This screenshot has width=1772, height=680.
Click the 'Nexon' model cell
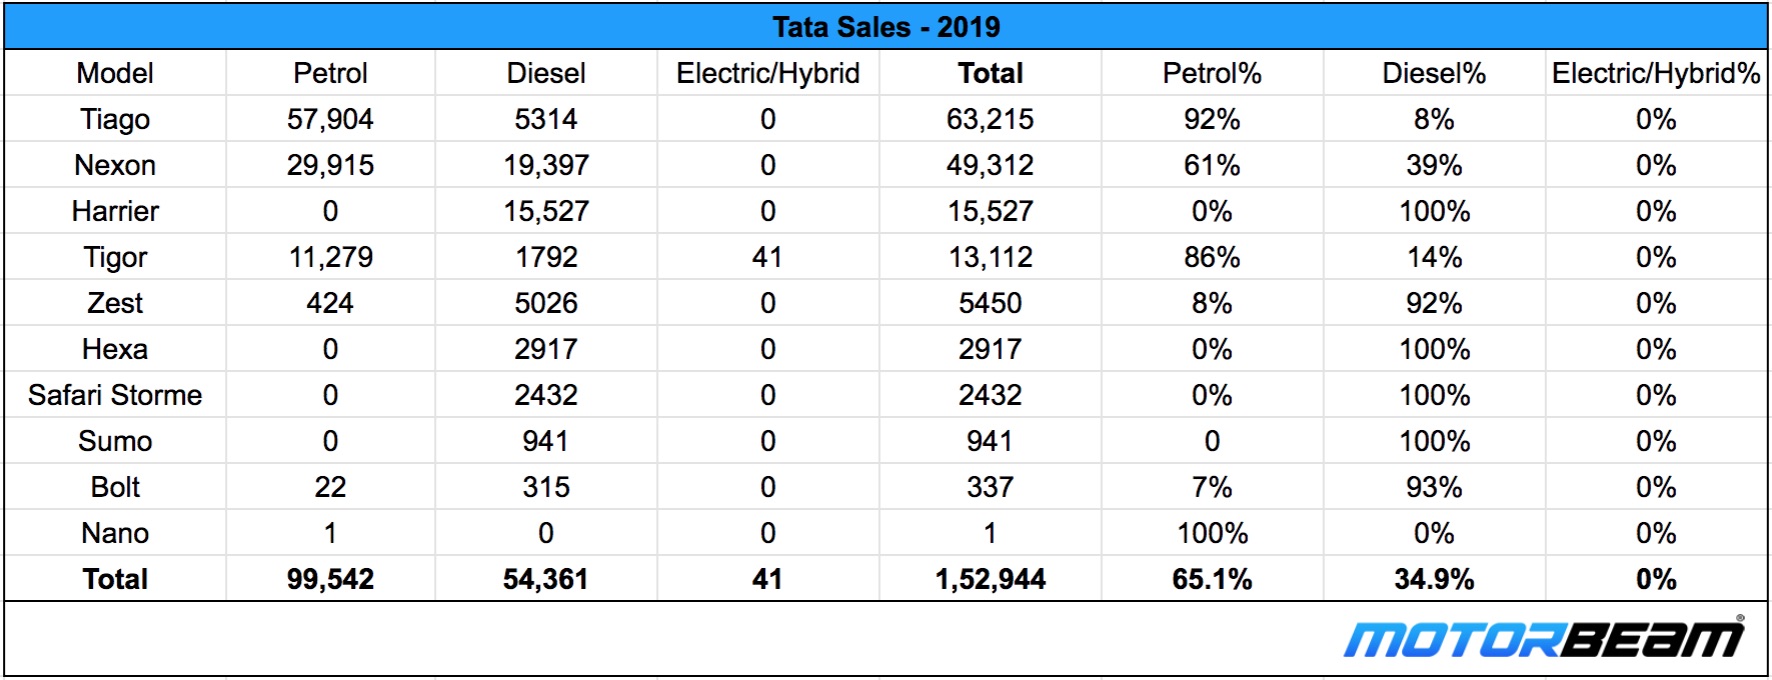(x=115, y=165)
